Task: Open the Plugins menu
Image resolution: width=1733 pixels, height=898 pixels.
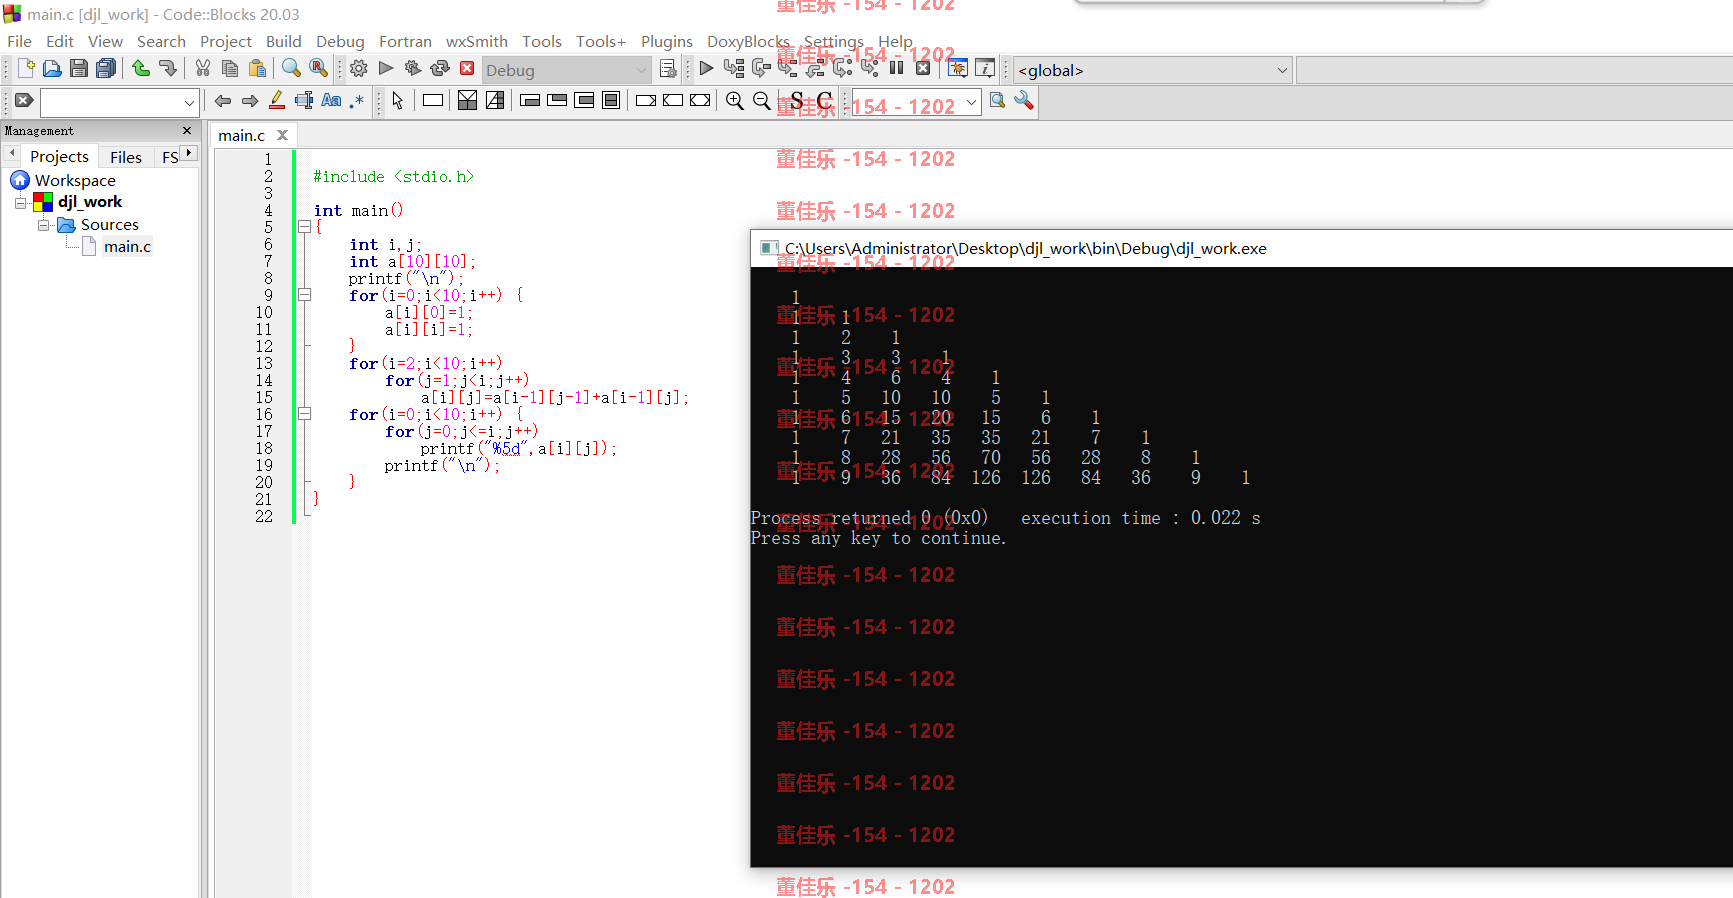Action: (667, 41)
